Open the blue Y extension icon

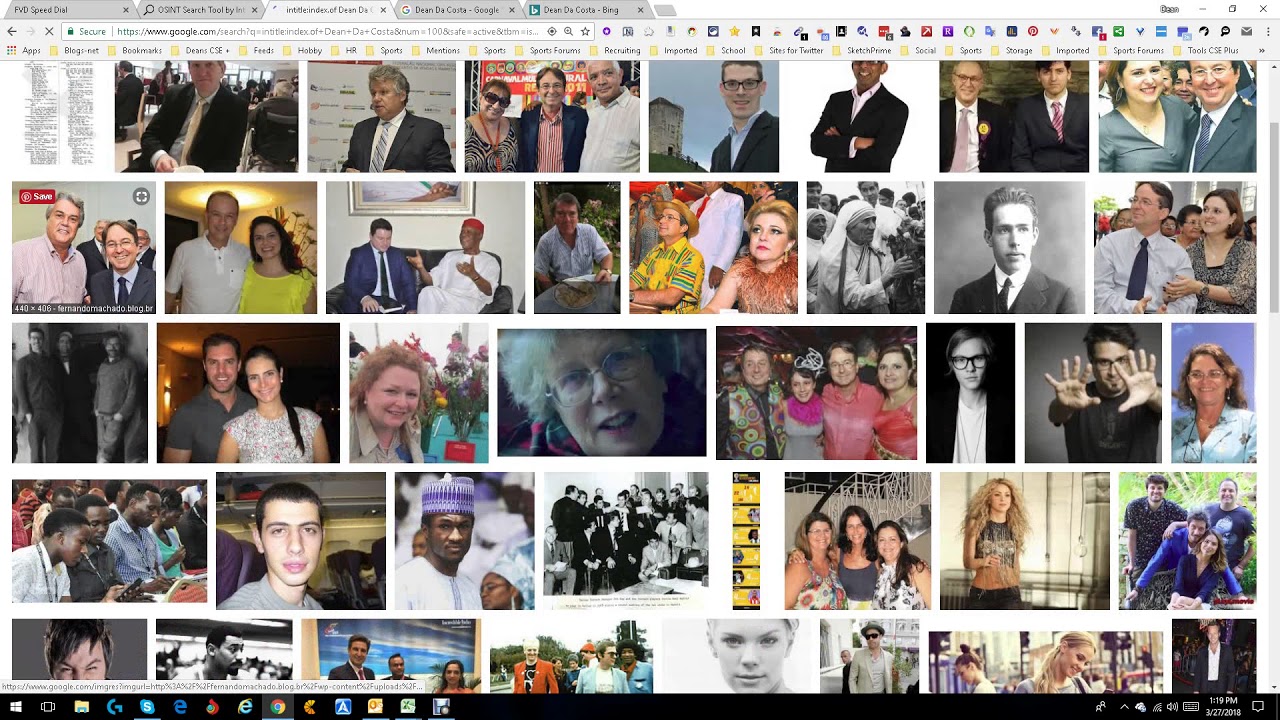(1140, 32)
